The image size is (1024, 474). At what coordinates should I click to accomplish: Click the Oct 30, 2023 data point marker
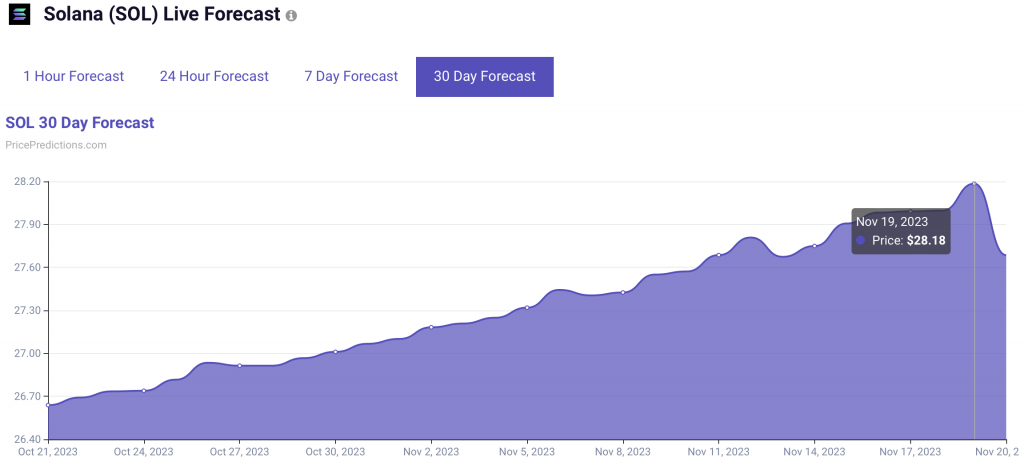tap(336, 351)
